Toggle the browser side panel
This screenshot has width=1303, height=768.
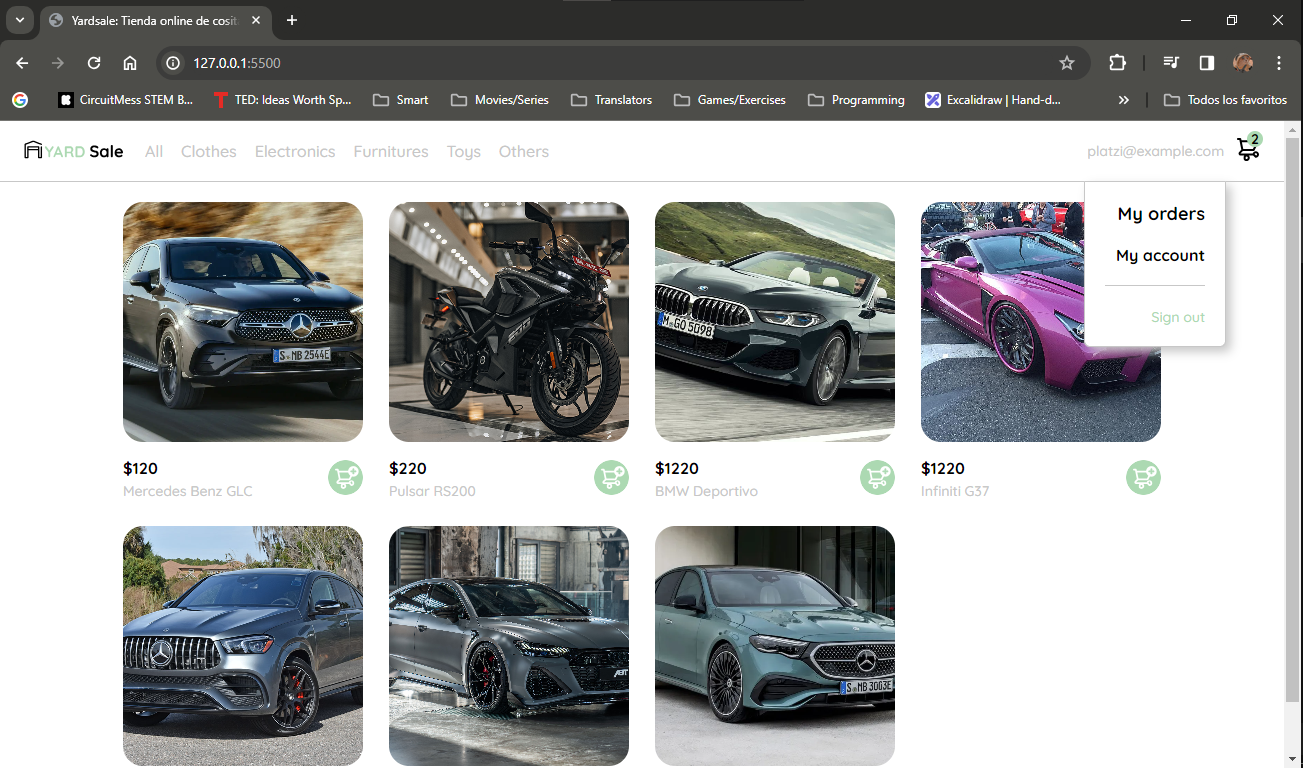1206,63
